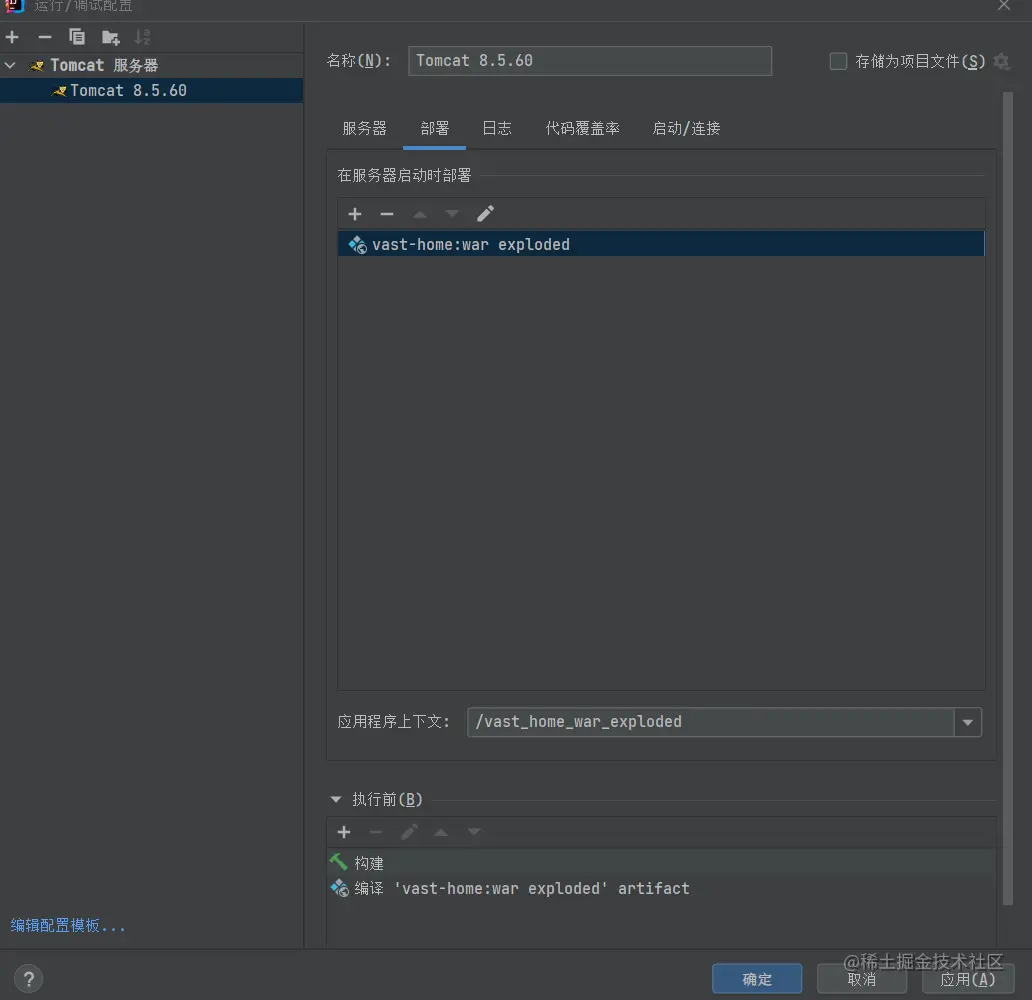Create new configuration folder
Screen dimensions: 1032x1000
(x=111, y=38)
